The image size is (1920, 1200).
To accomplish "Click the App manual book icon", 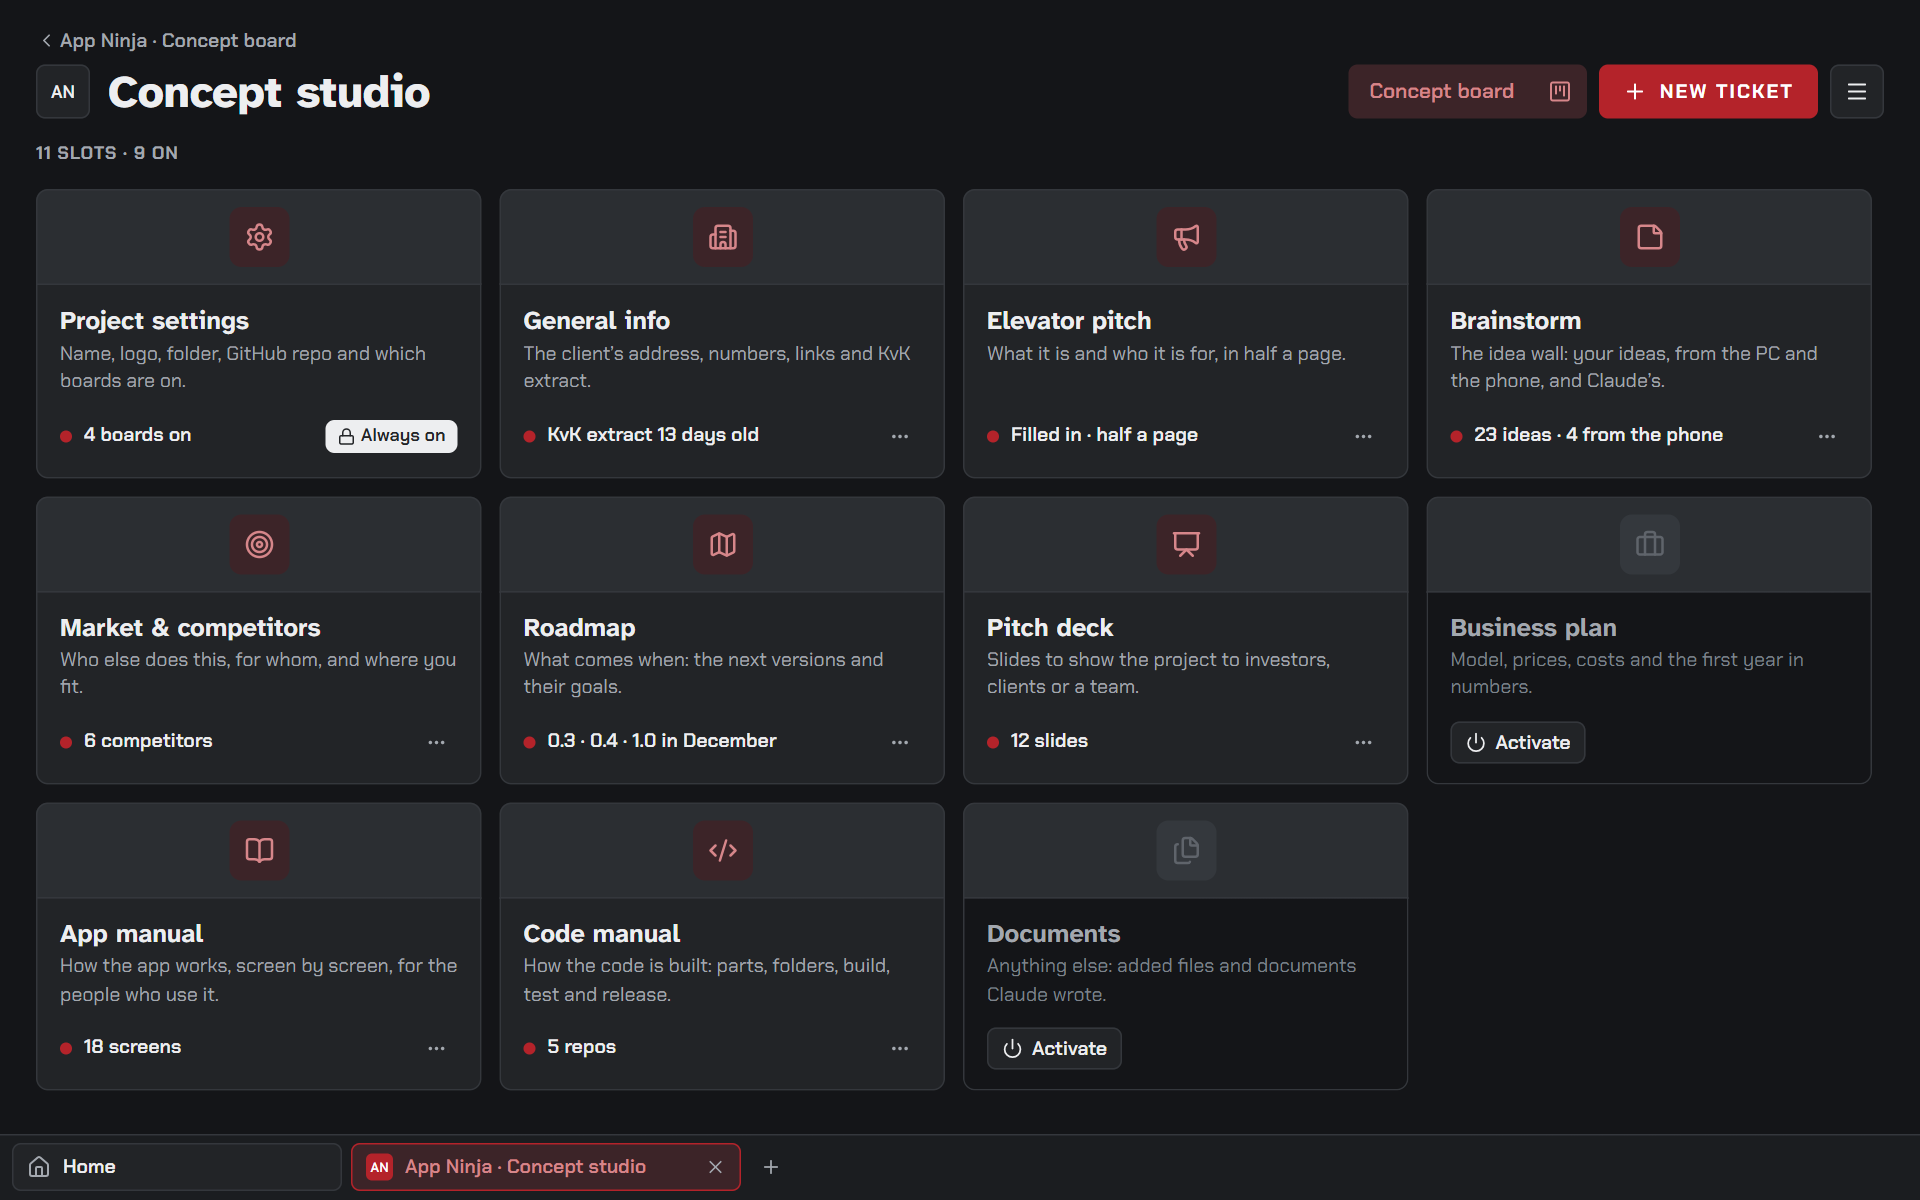I will click(259, 850).
